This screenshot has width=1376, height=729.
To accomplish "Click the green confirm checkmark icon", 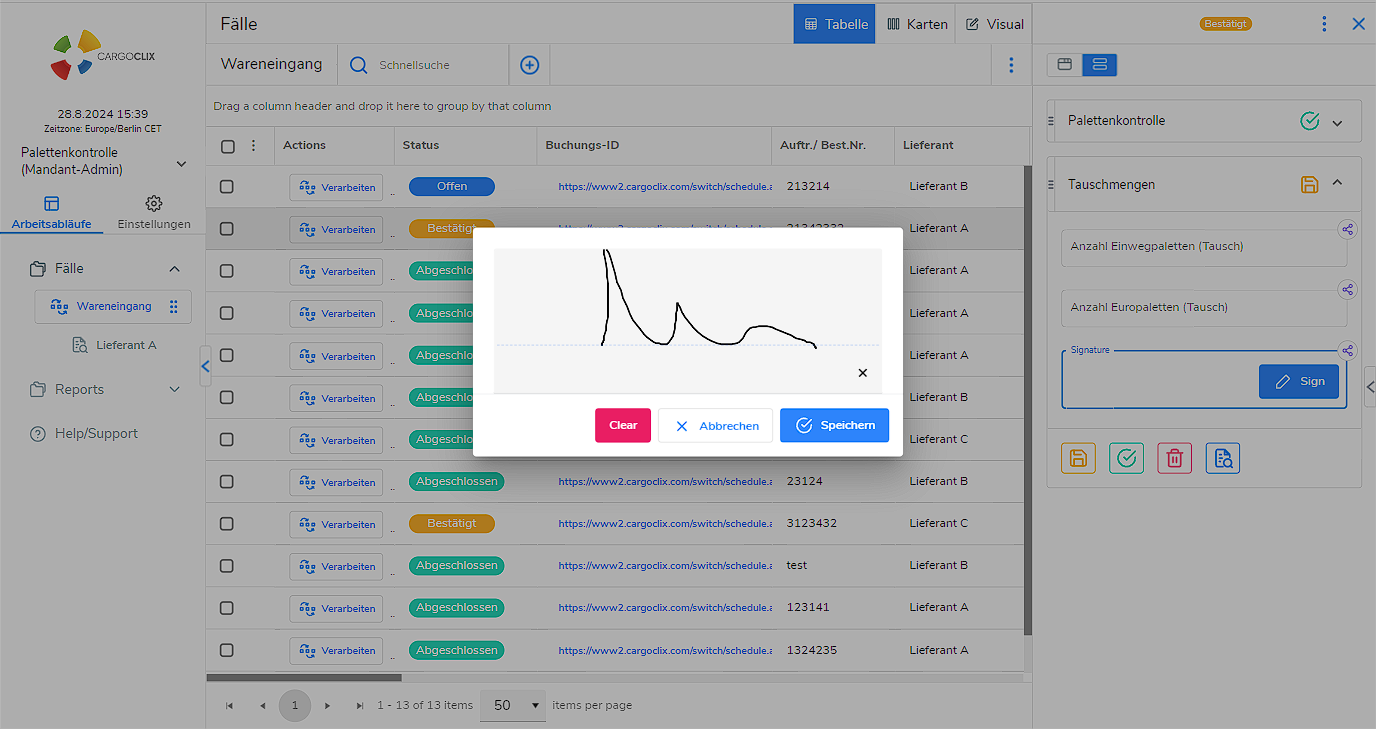I will tap(1126, 458).
